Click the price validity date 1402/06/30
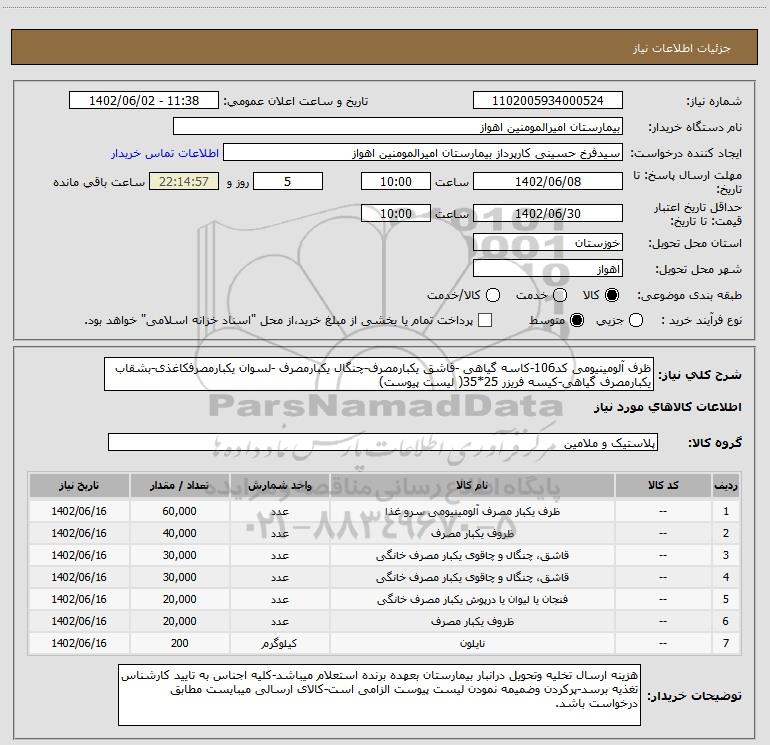This screenshot has width=770, height=745. tap(548, 213)
